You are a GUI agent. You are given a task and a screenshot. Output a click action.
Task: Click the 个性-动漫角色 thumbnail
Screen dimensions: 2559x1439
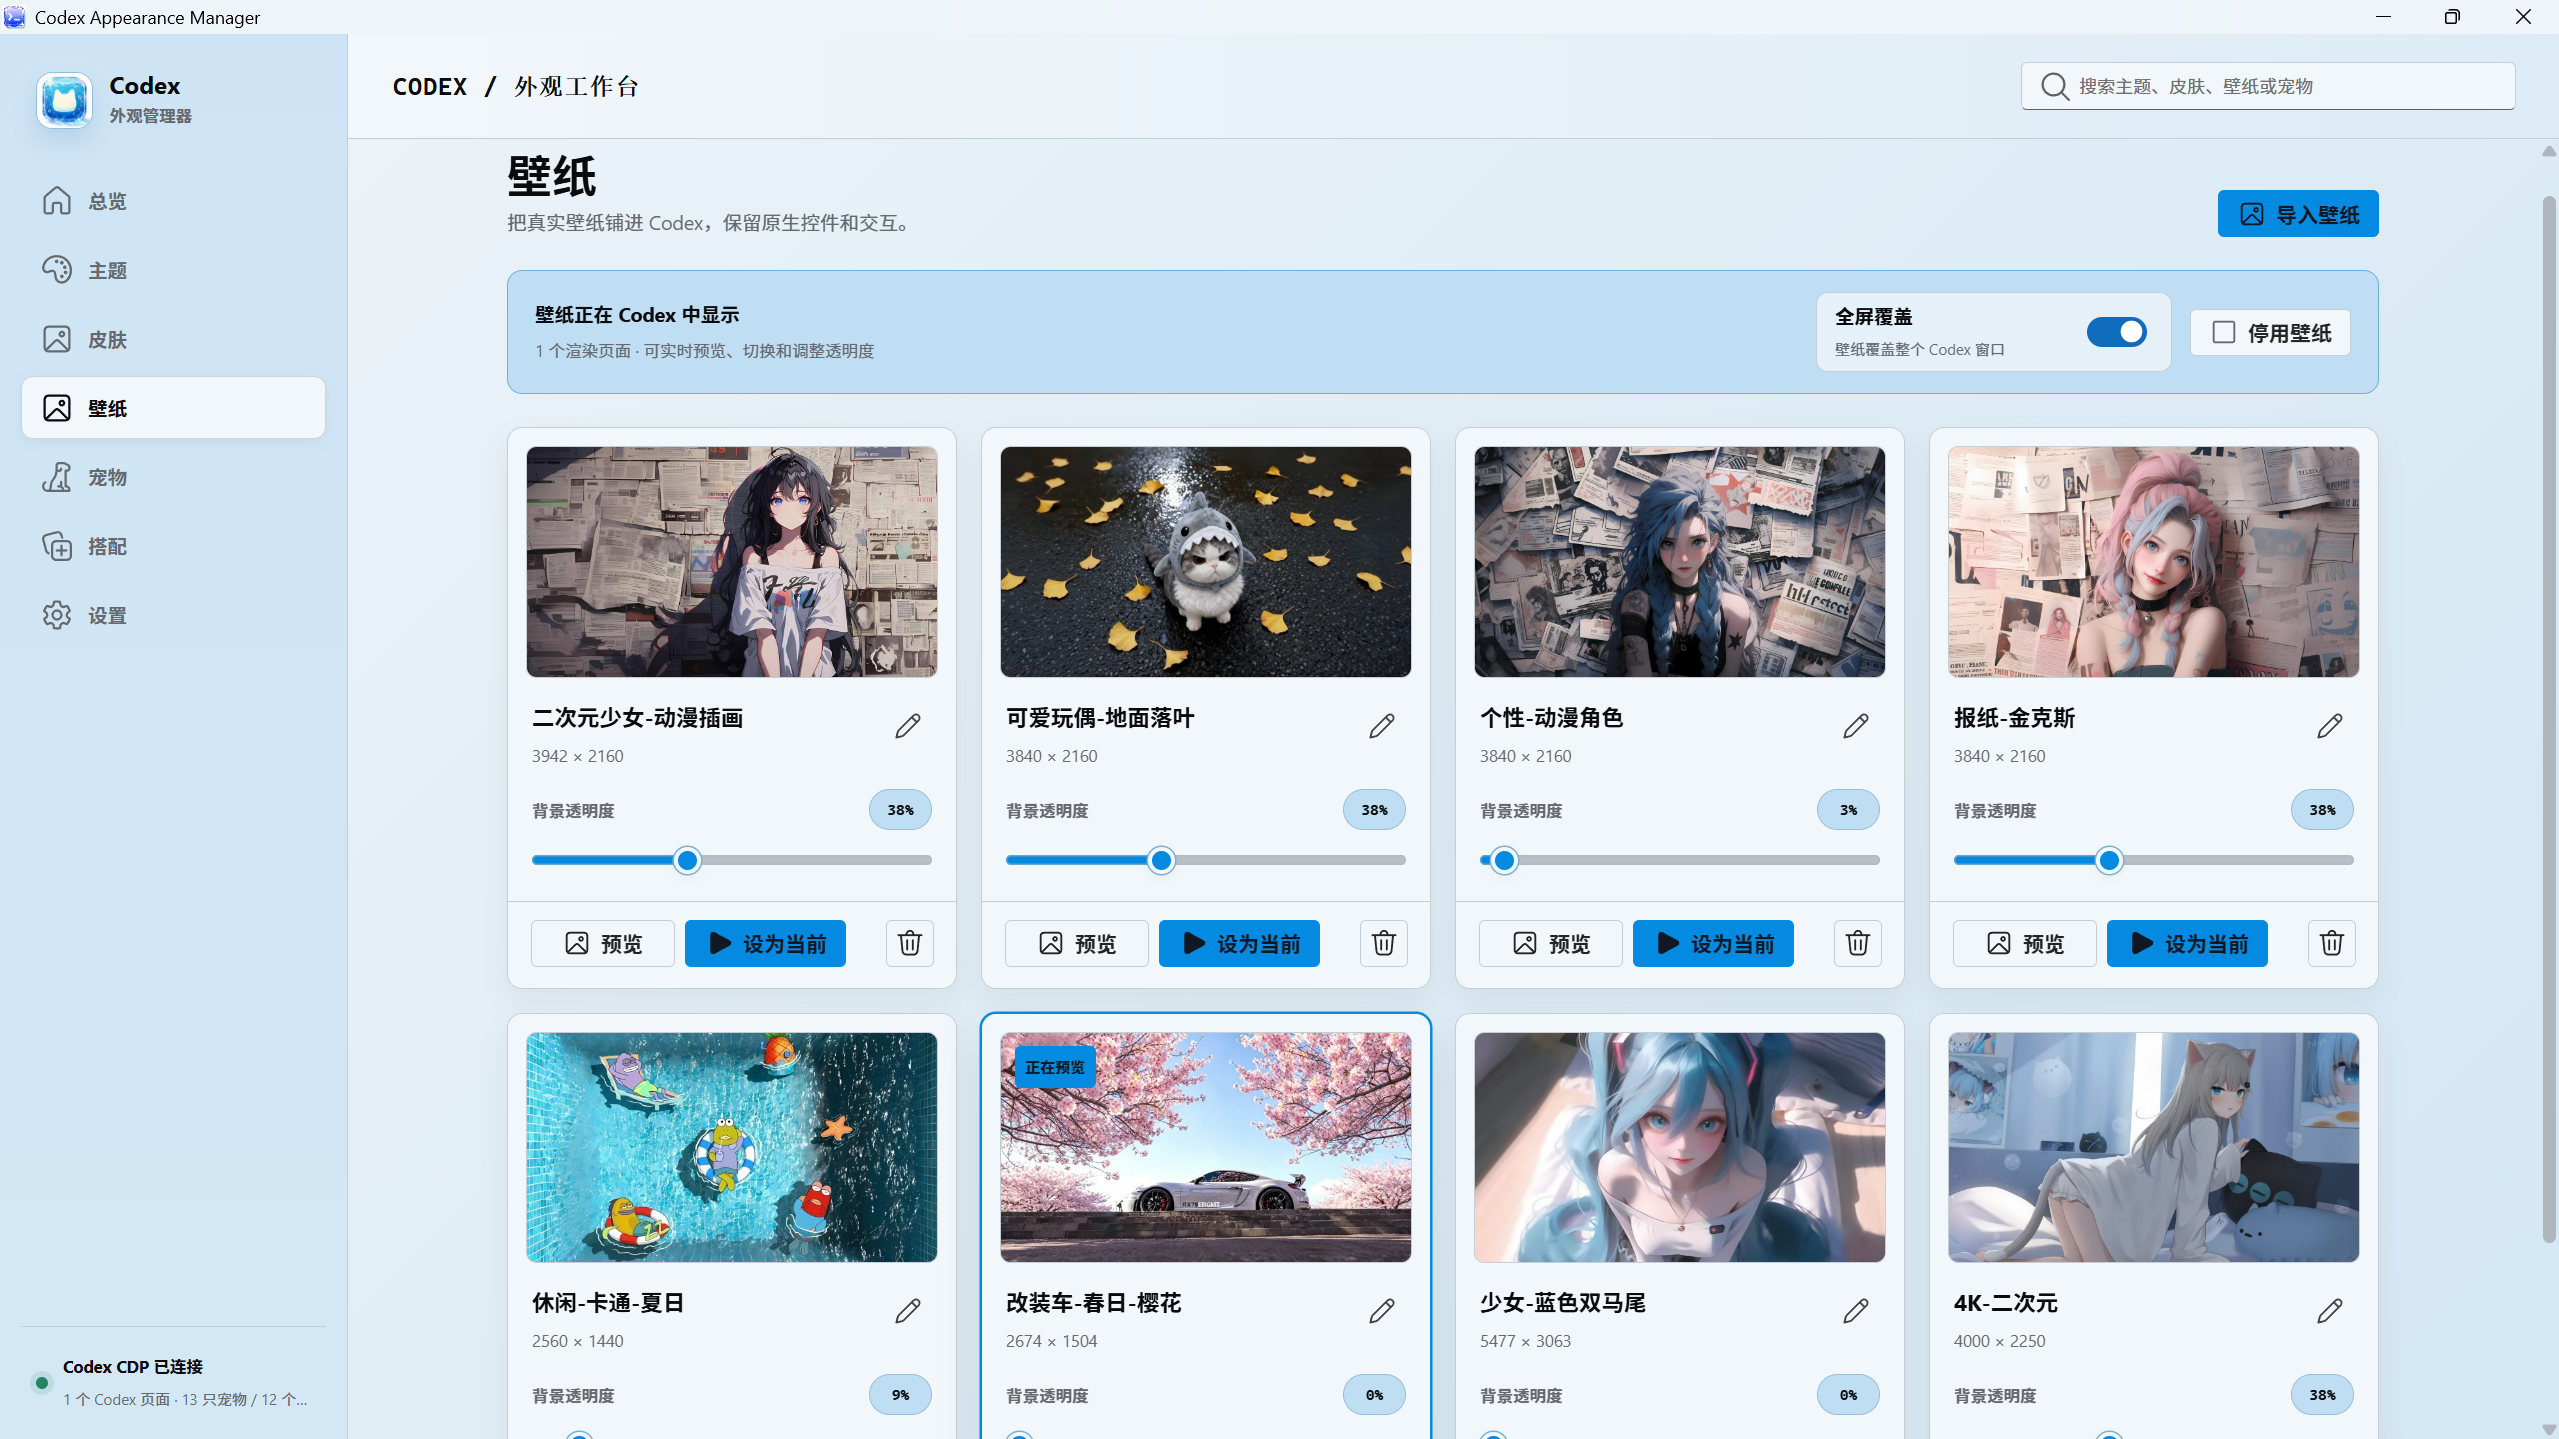1680,562
